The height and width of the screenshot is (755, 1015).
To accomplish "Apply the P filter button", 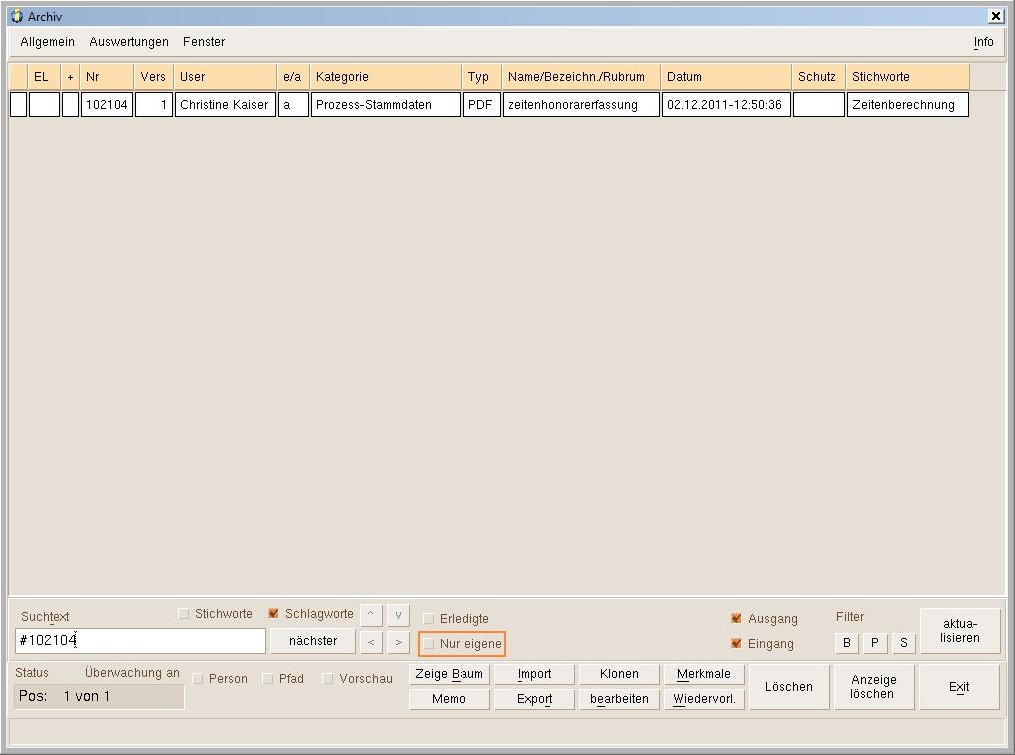I will [875, 643].
